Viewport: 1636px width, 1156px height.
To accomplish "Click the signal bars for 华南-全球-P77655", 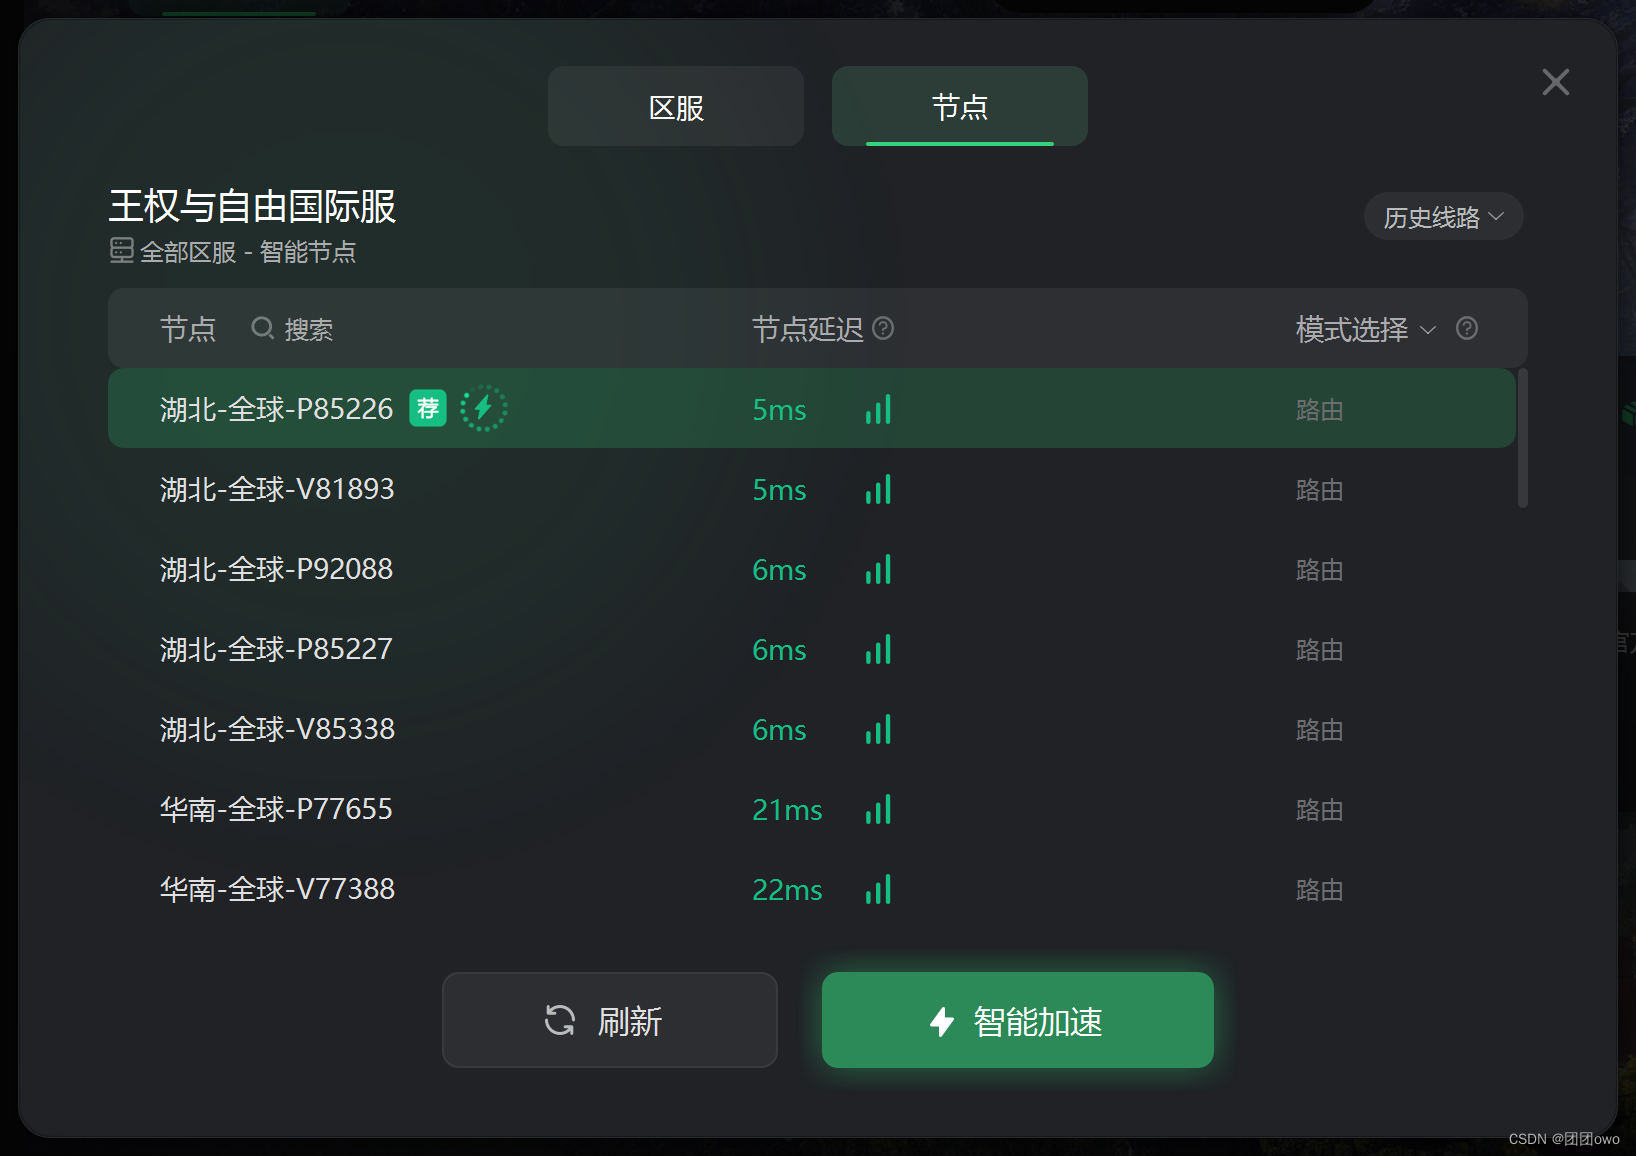I will click(x=877, y=810).
